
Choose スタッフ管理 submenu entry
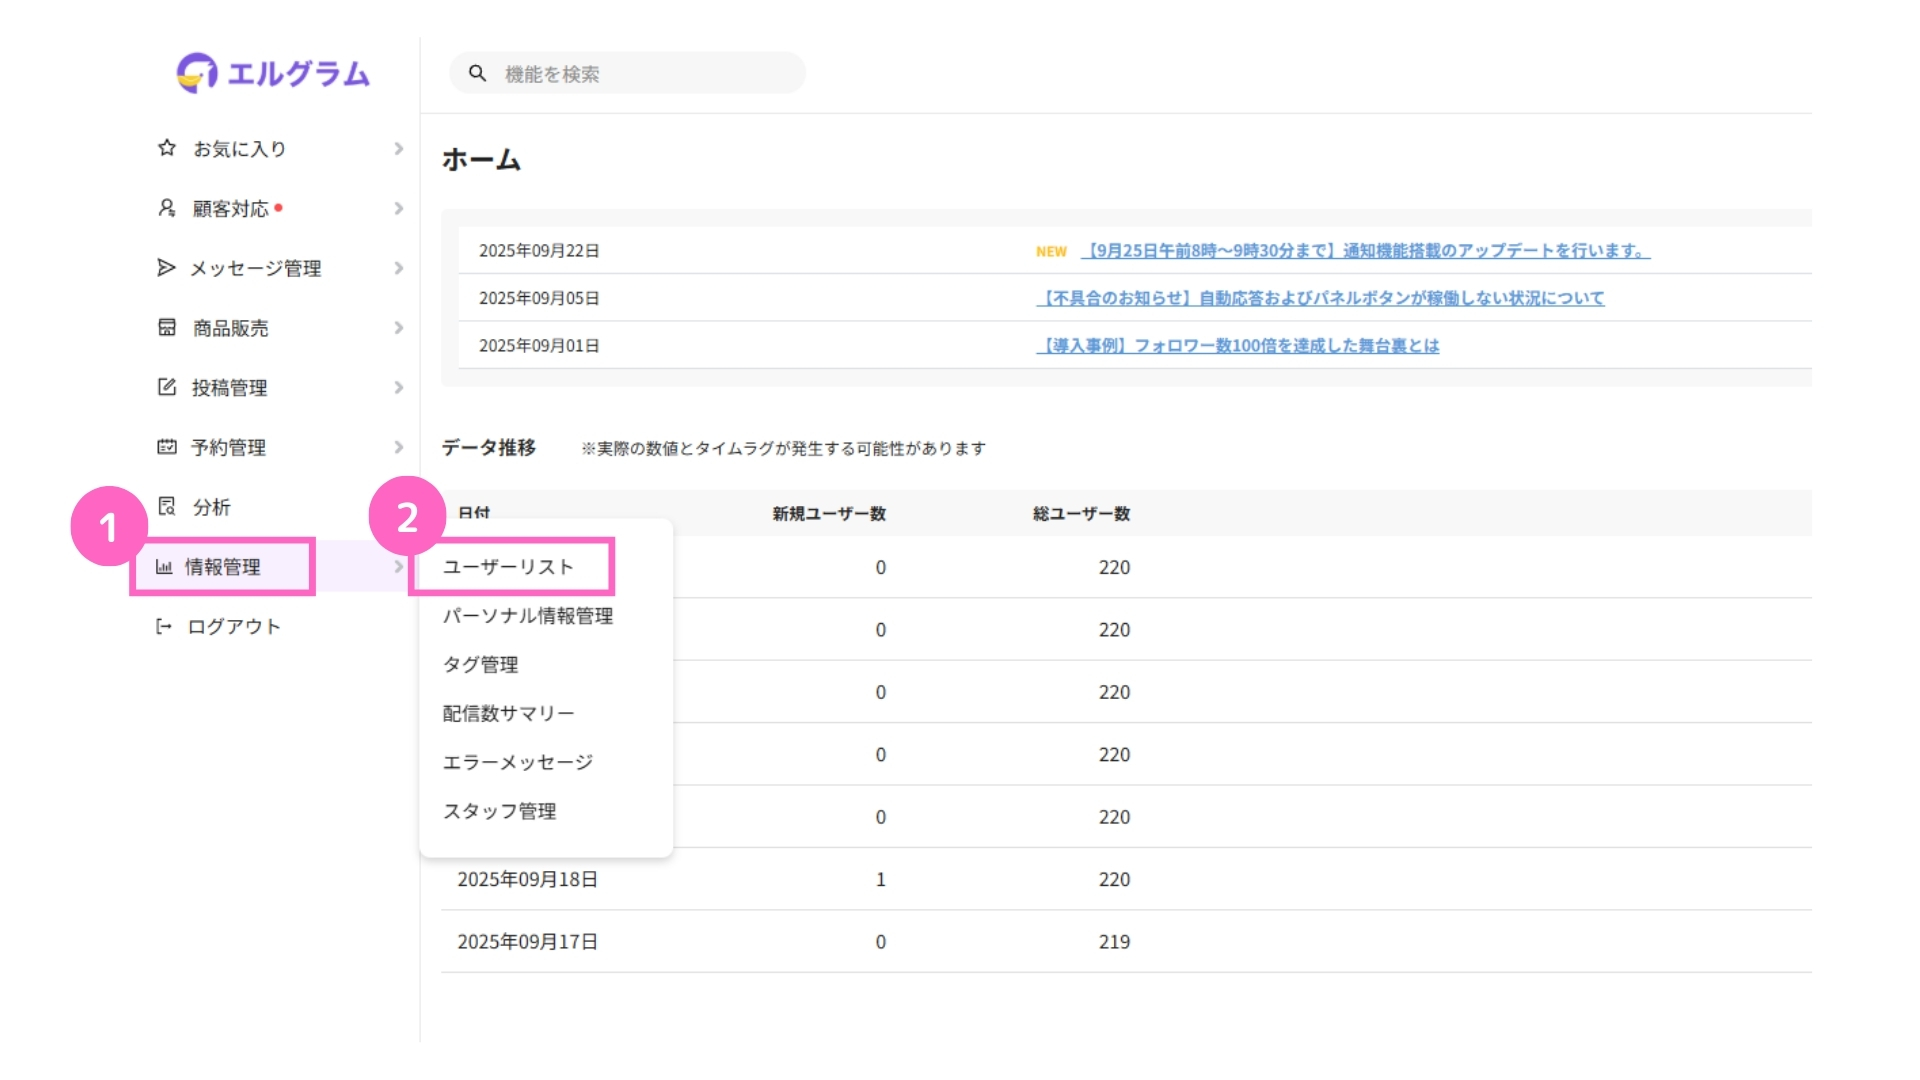point(500,811)
